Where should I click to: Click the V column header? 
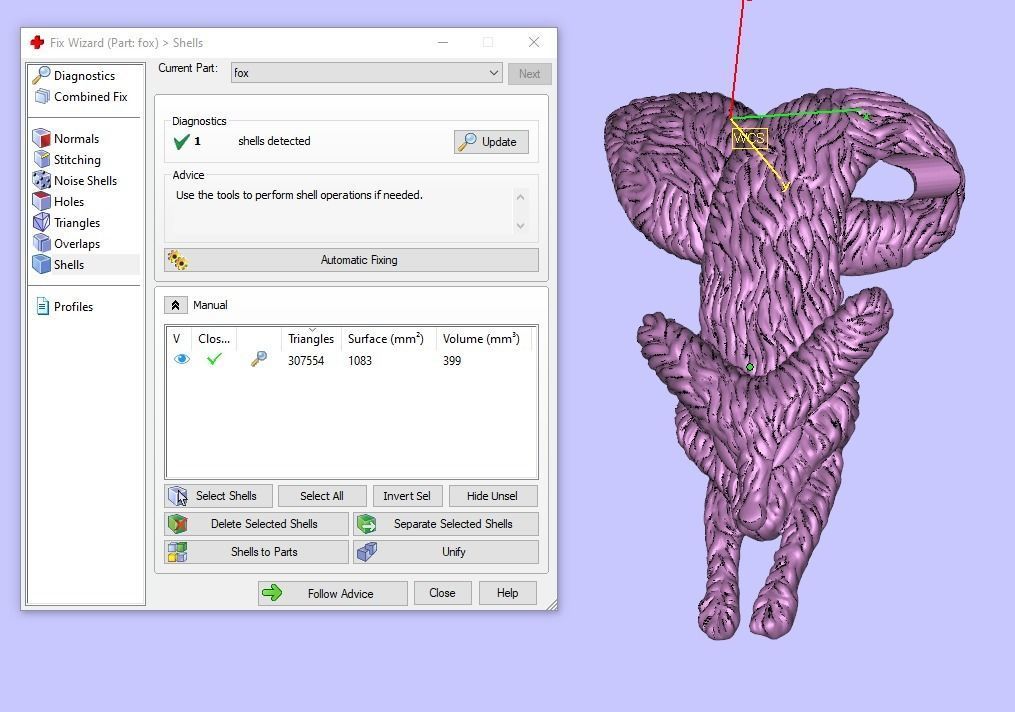coord(179,339)
